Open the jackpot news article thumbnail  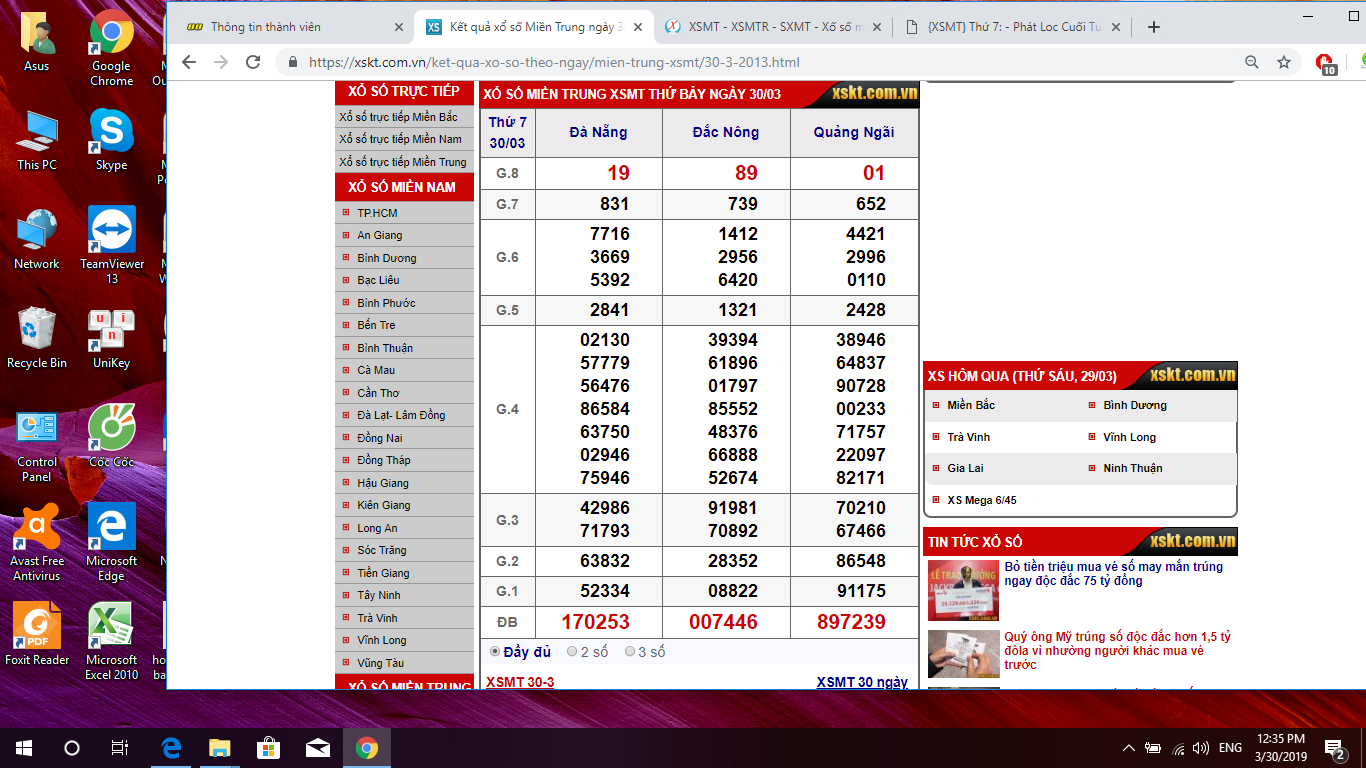963,590
